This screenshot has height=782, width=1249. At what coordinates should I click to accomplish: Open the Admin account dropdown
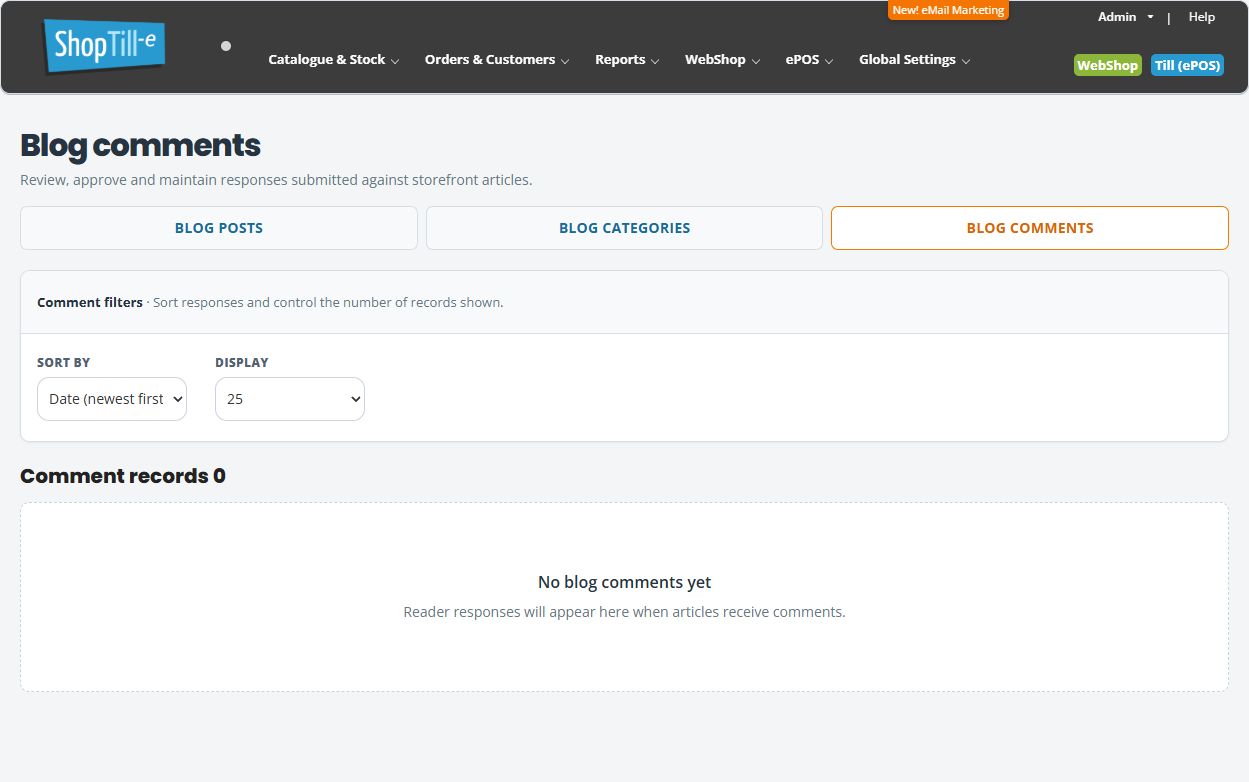[1125, 17]
